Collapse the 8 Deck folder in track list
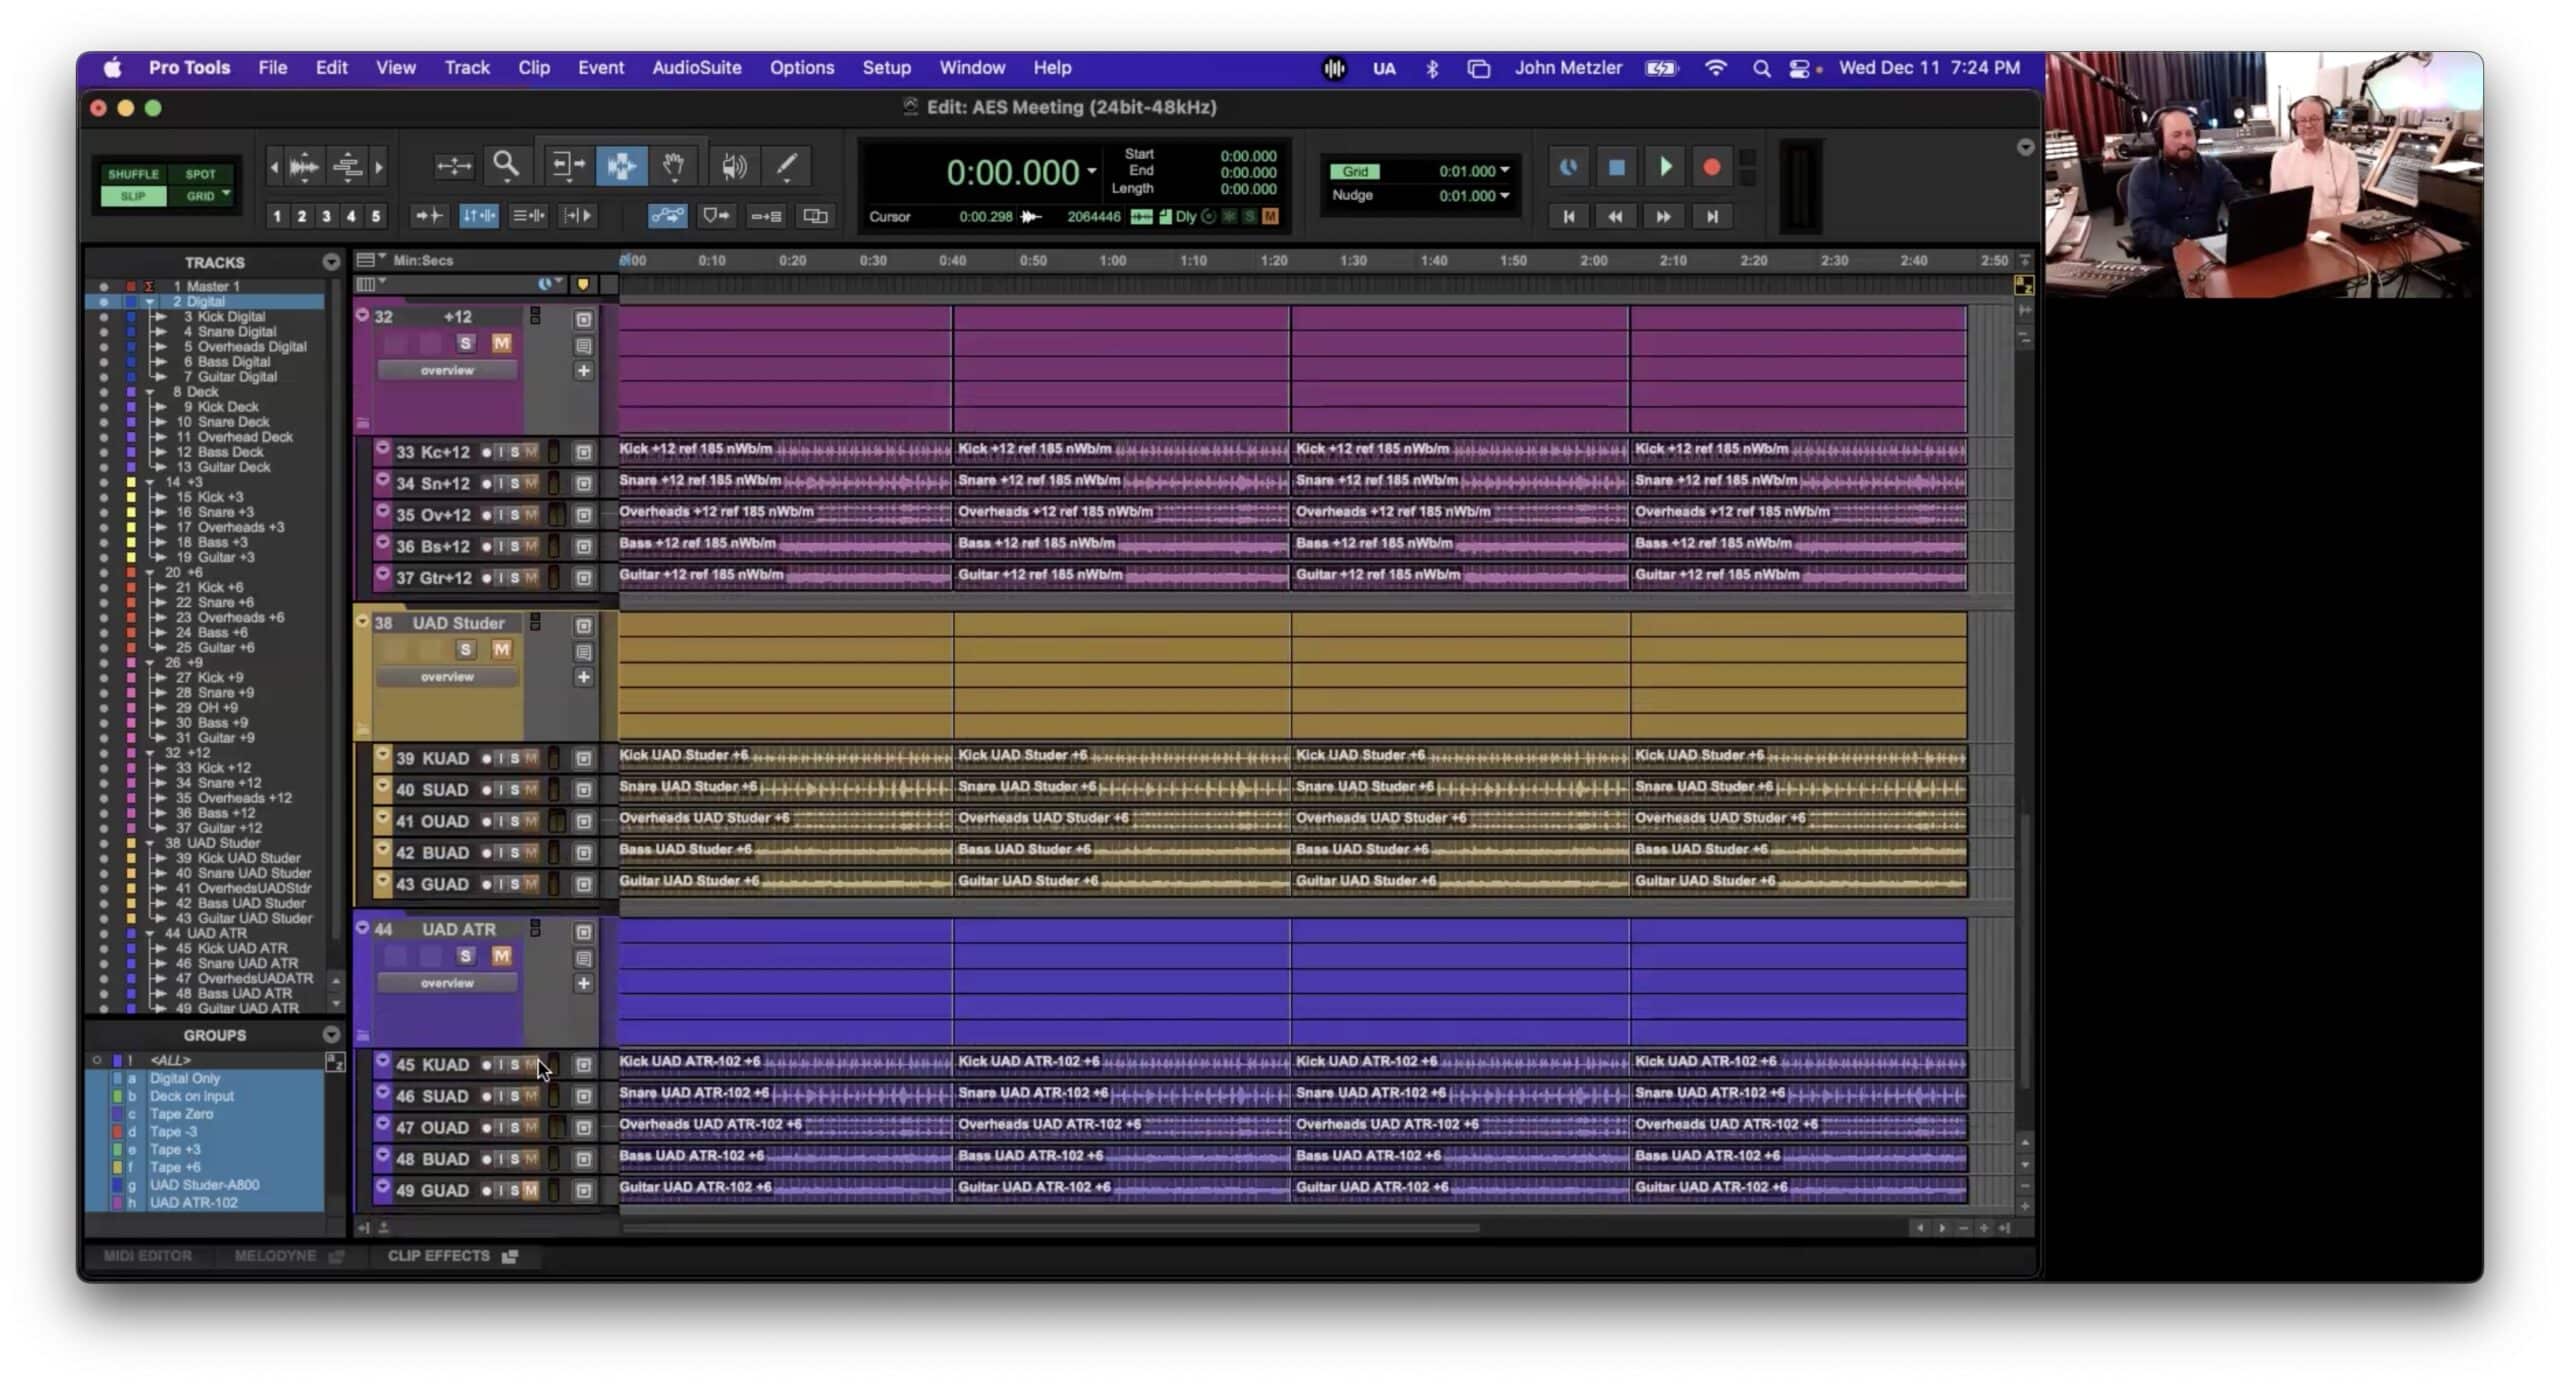Screen dimensions: 2560x1384 (150, 392)
